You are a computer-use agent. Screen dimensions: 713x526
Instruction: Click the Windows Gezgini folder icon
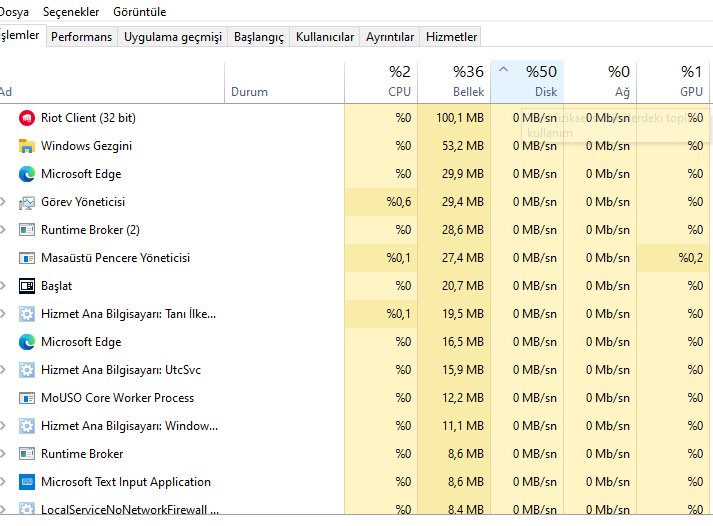tap(27, 146)
